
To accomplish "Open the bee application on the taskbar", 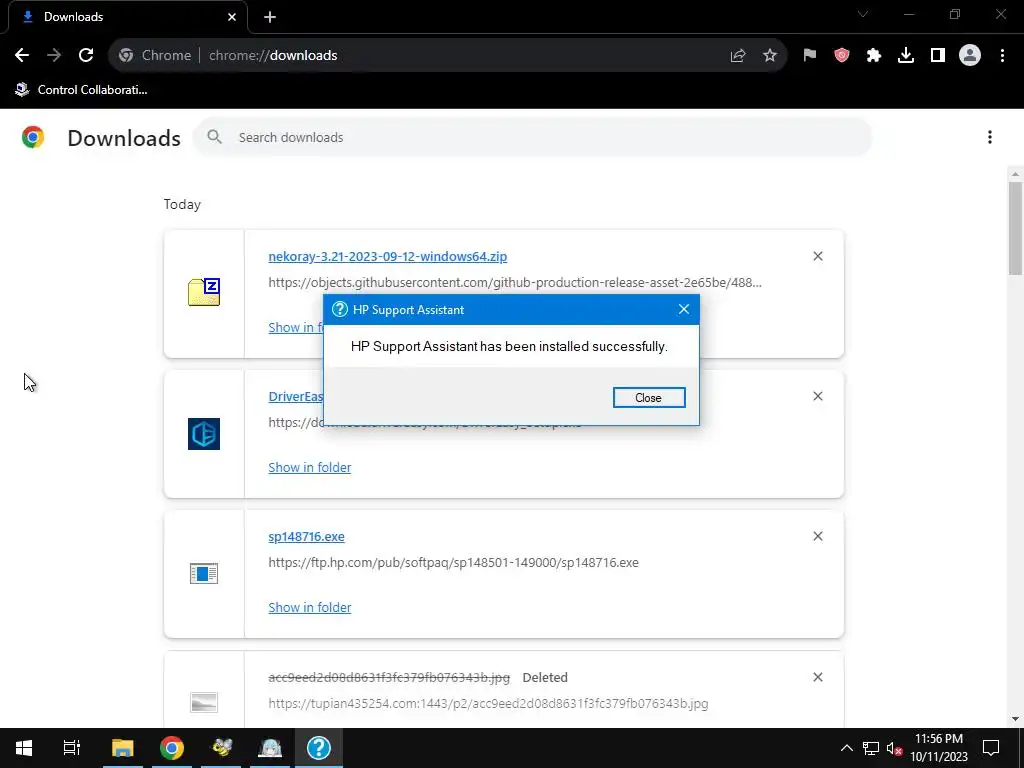I will click(221, 748).
